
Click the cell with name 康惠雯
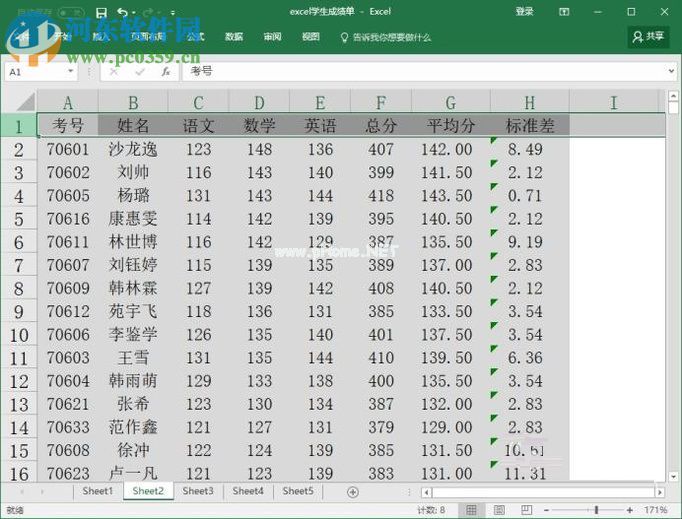tap(133, 218)
